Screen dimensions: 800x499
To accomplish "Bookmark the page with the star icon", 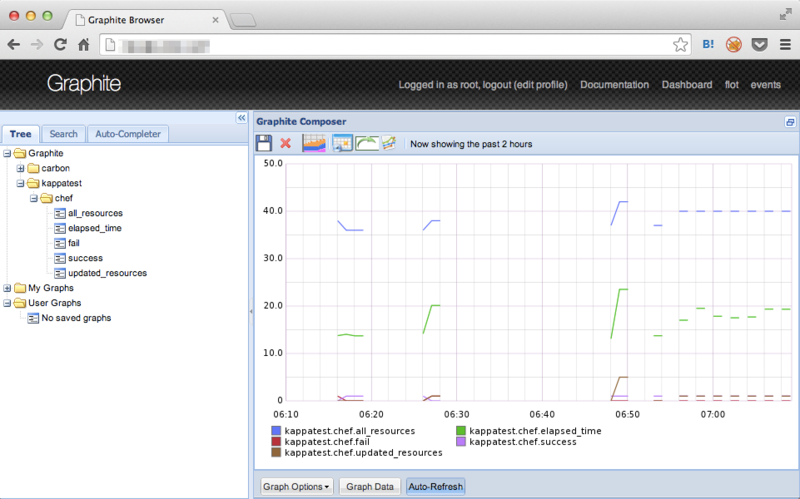I will [x=680, y=45].
